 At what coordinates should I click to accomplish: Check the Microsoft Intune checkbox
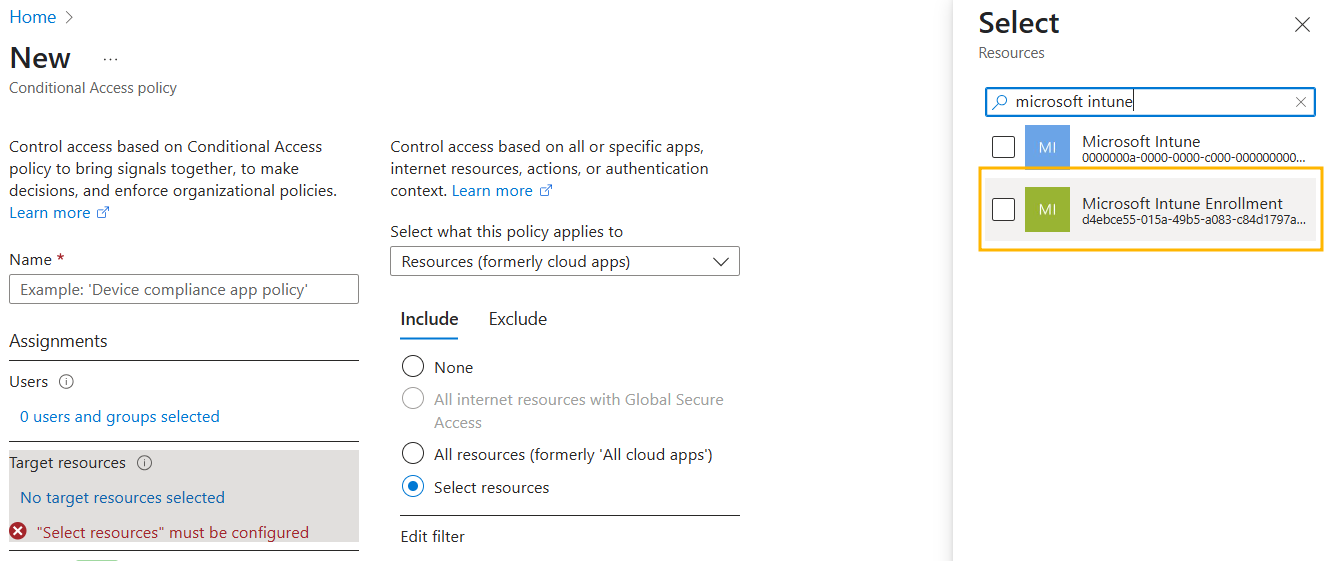coord(1003,147)
